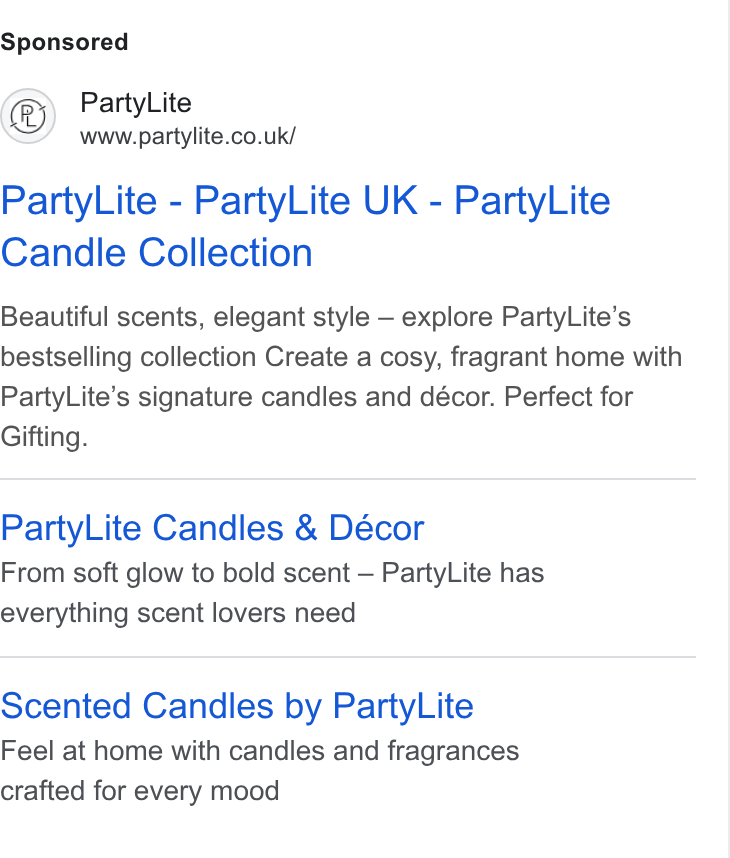The image size is (730, 858).
Task: Select the PartyLite advertiser name beside logo
Action: (136, 103)
